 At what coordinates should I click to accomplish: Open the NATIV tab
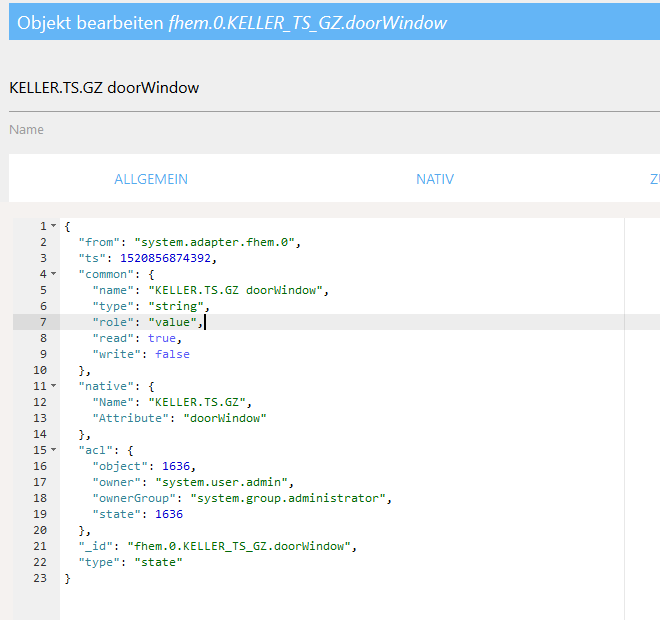tap(435, 179)
